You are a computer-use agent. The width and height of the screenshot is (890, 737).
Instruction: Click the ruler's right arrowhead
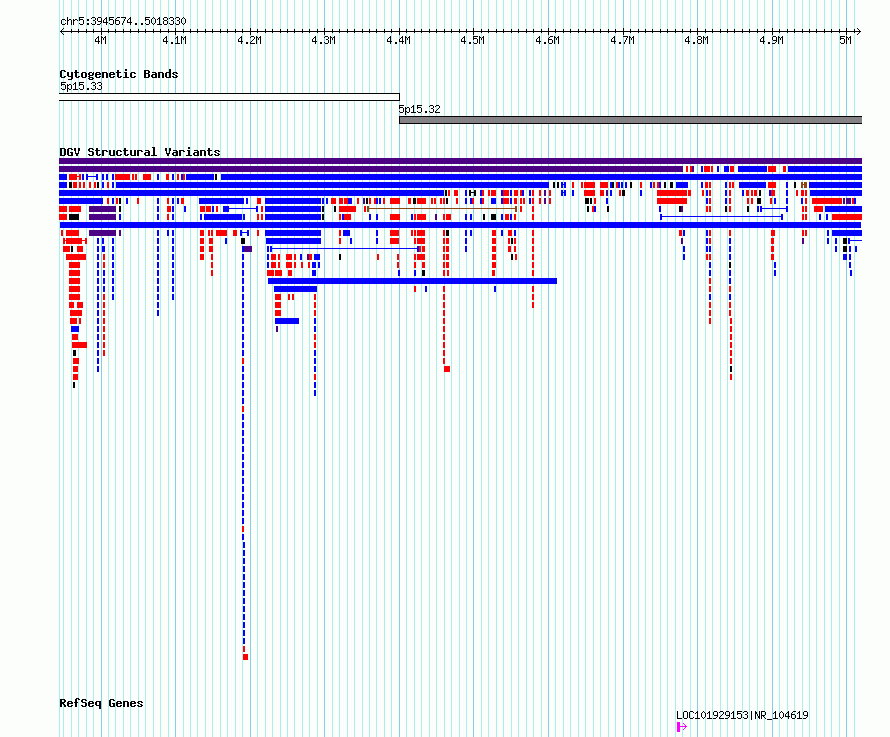point(859,32)
